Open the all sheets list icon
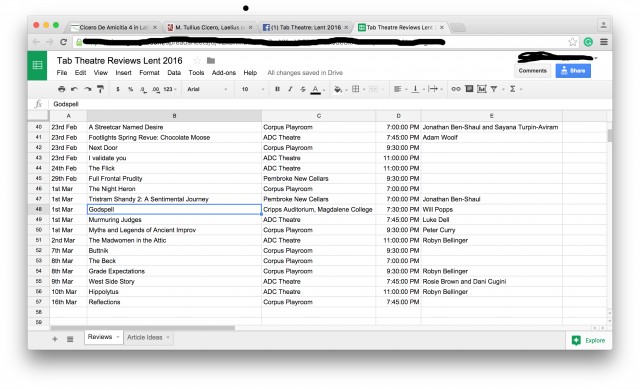 tap(70, 339)
